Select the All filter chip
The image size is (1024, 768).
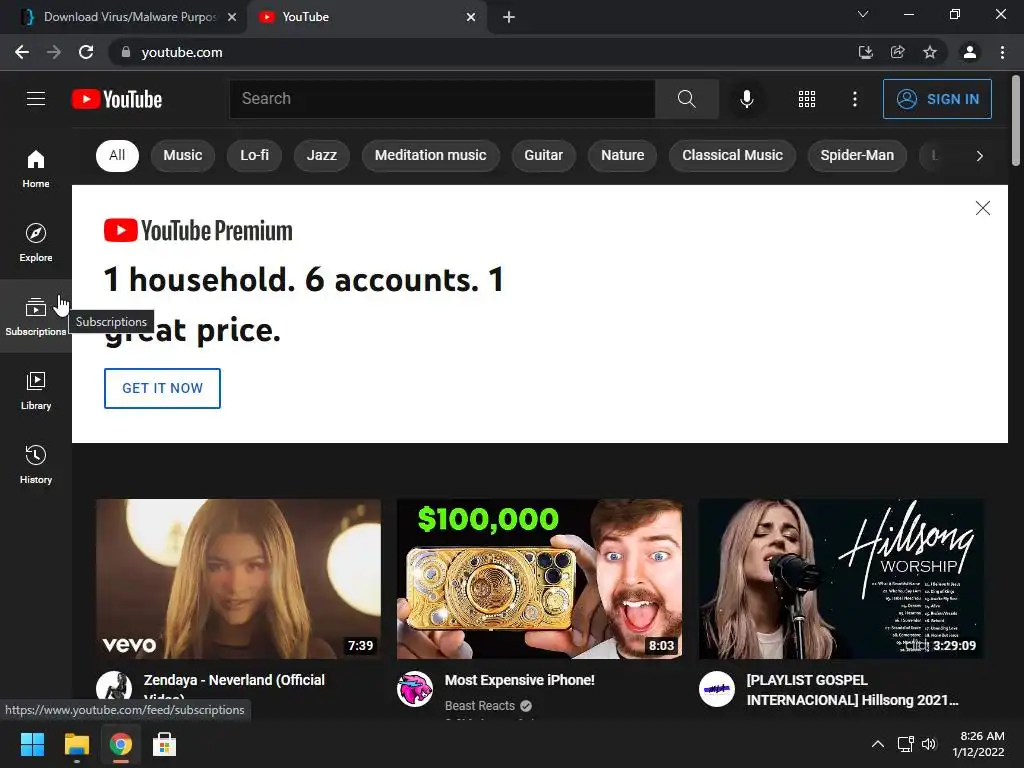click(117, 155)
